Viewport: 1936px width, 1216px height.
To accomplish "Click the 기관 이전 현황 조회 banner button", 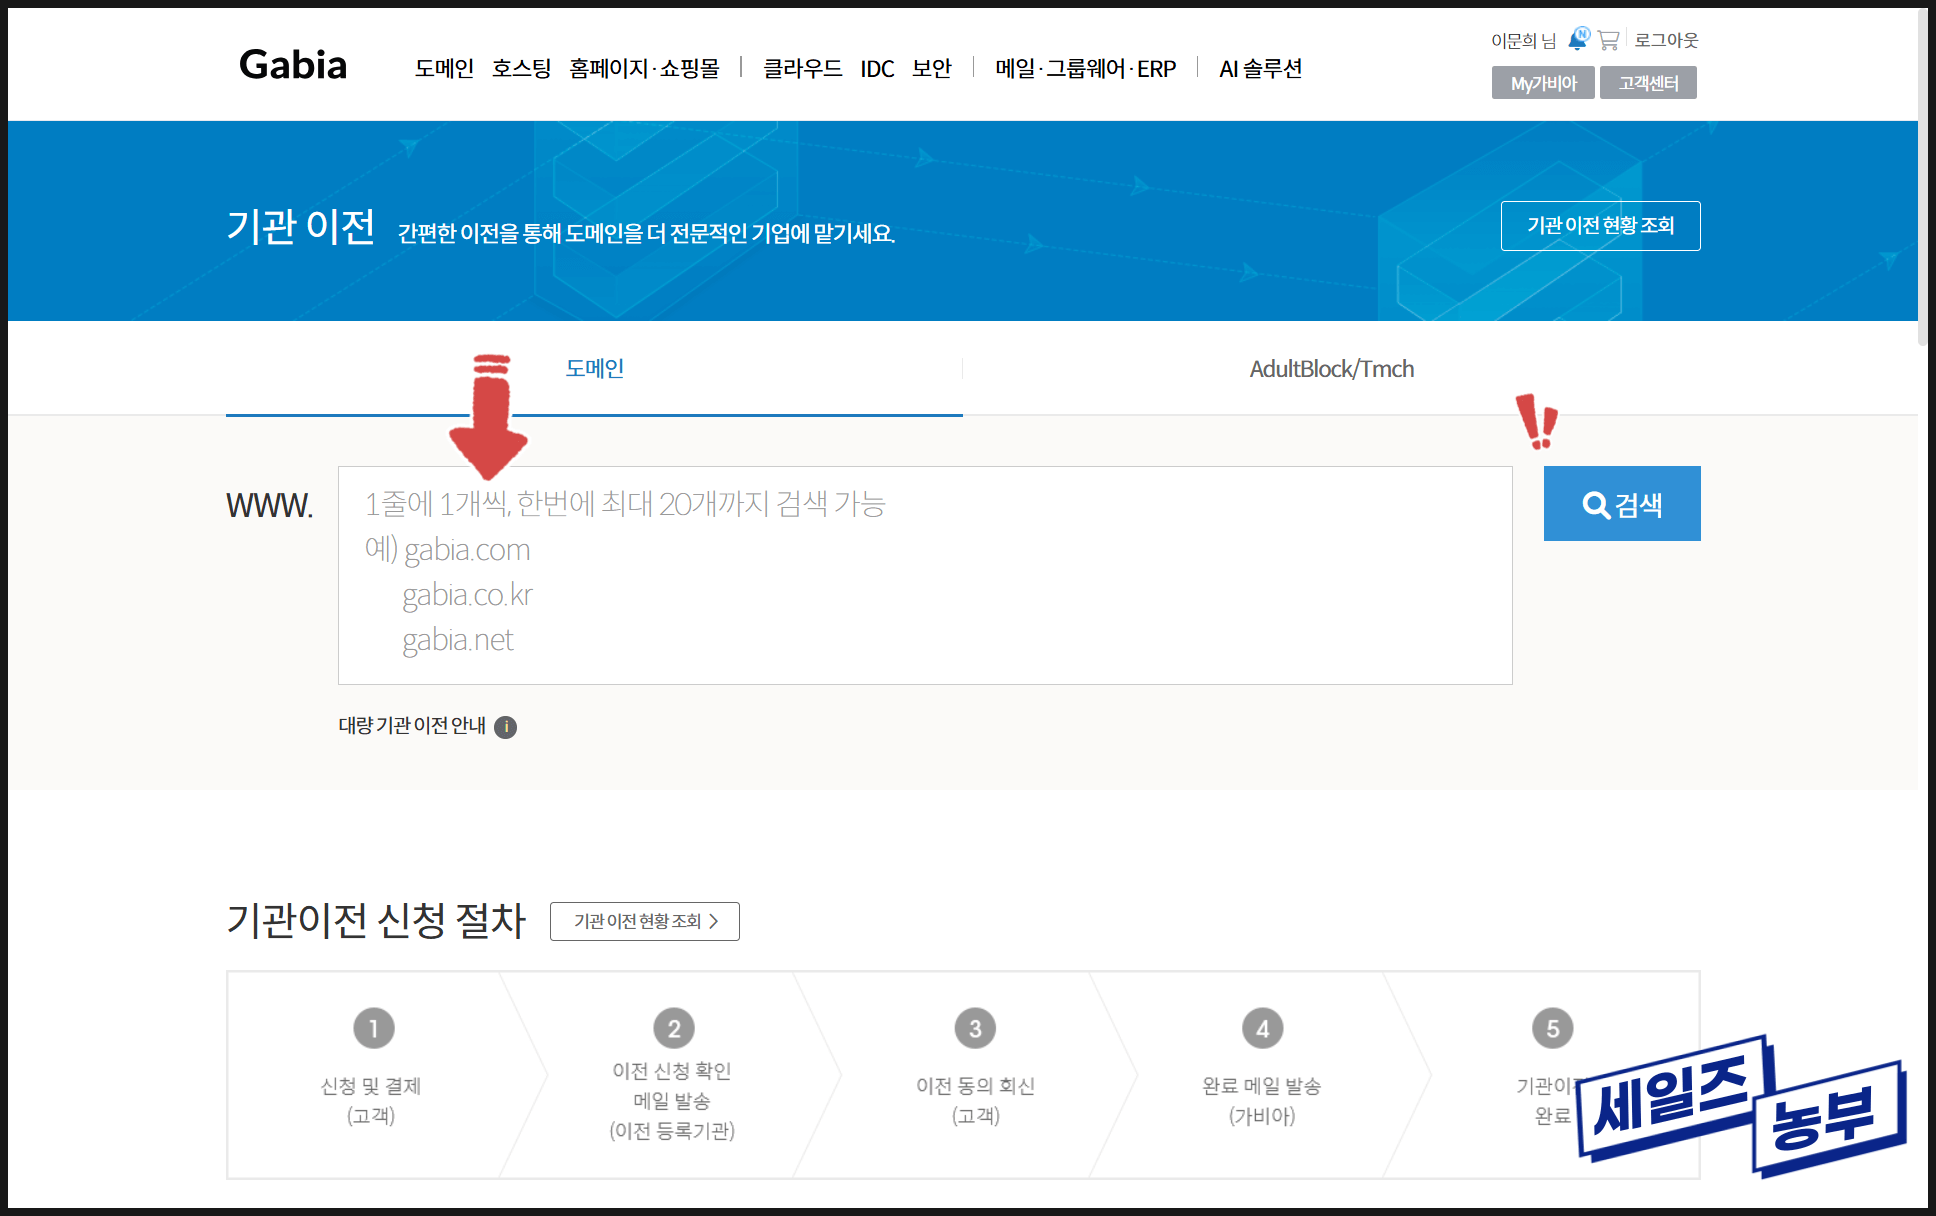I will 1600,226.
